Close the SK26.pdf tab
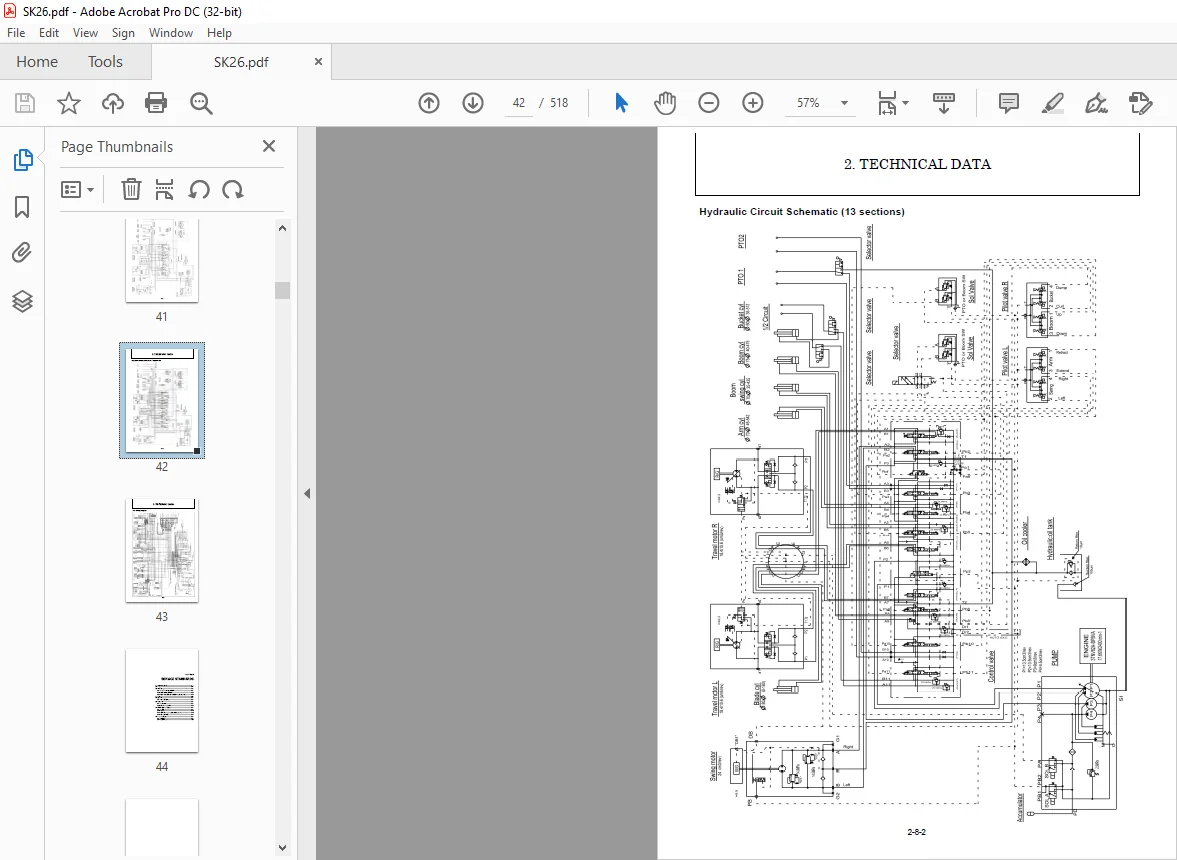Viewport: 1177px width, 860px height. (x=318, y=62)
